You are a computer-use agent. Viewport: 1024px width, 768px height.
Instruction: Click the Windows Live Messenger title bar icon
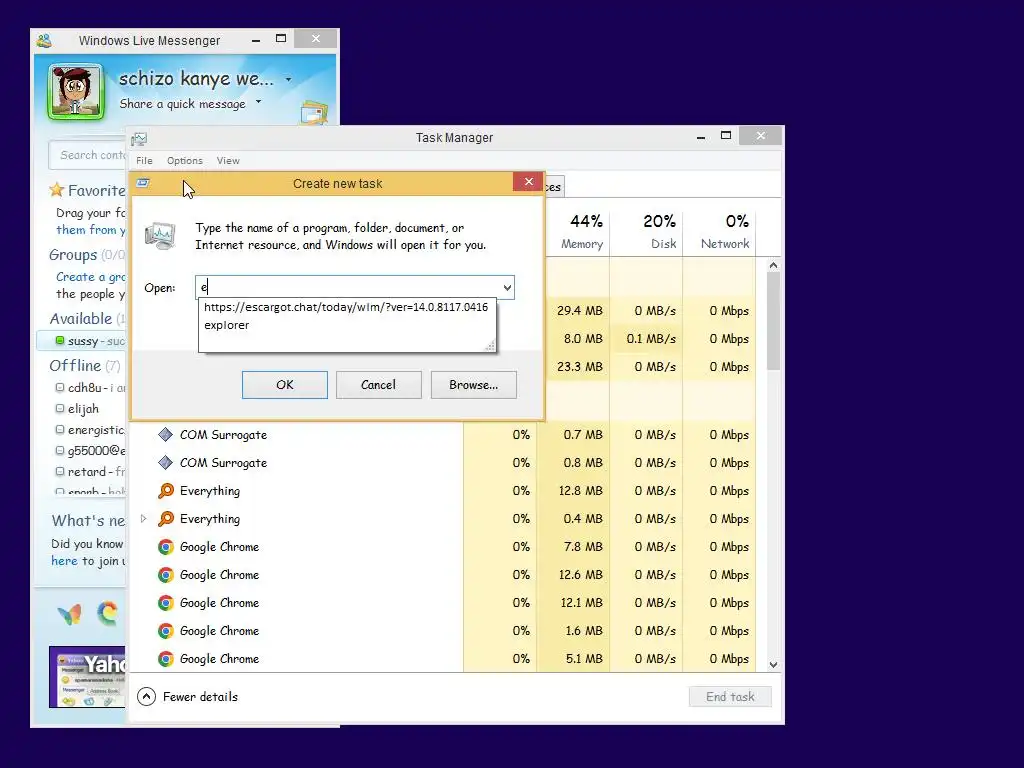coord(44,40)
